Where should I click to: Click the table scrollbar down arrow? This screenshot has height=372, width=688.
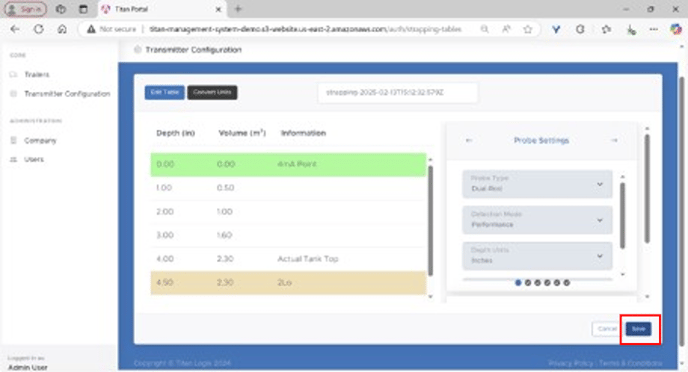pyautogui.click(x=430, y=297)
